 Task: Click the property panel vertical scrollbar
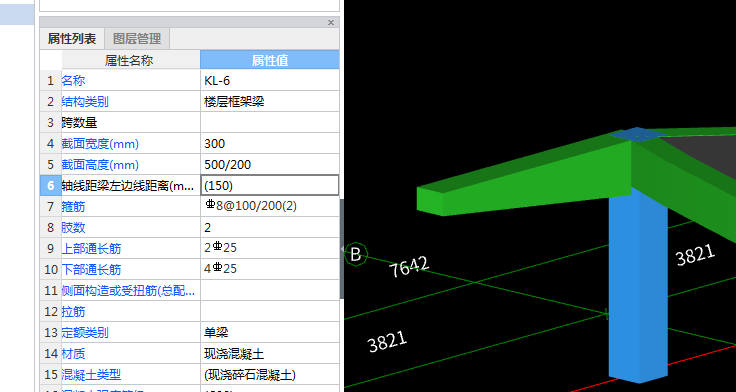coord(342,249)
